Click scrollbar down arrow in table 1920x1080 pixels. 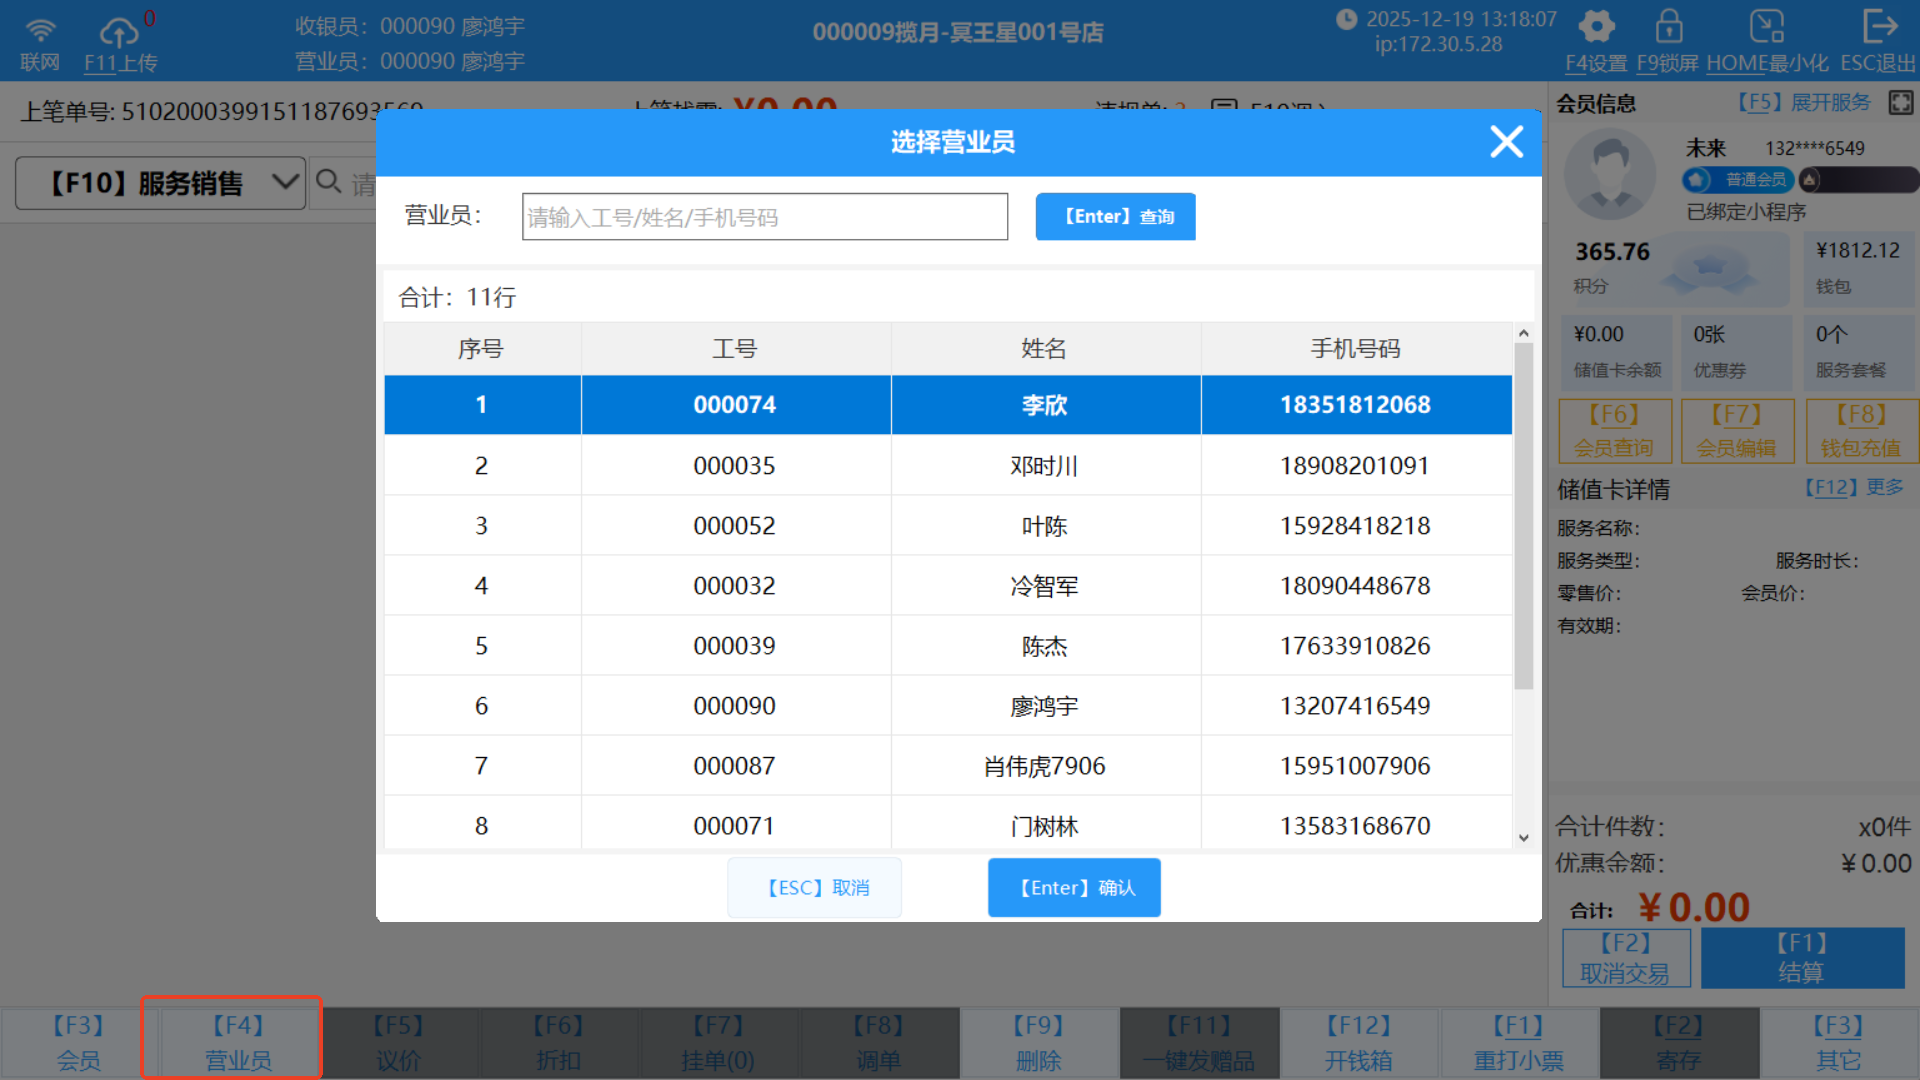pos(1524,838)
